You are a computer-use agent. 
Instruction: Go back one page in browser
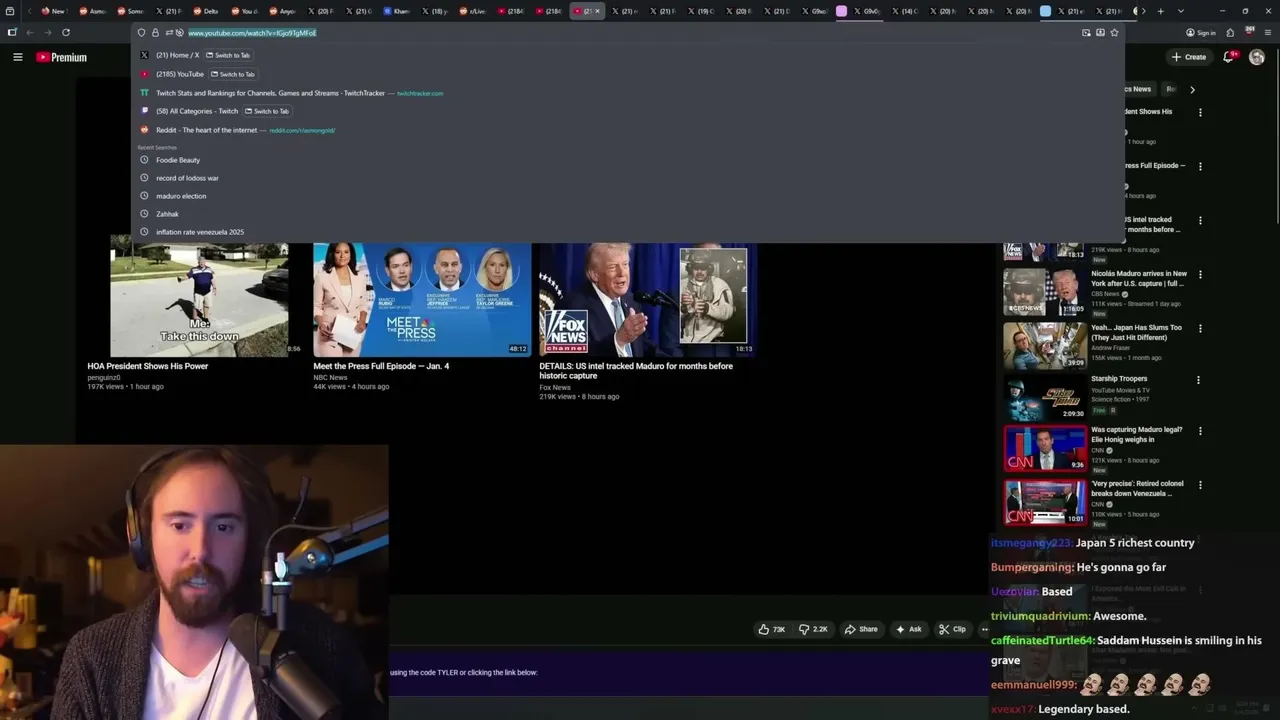(x=30, y=32)
